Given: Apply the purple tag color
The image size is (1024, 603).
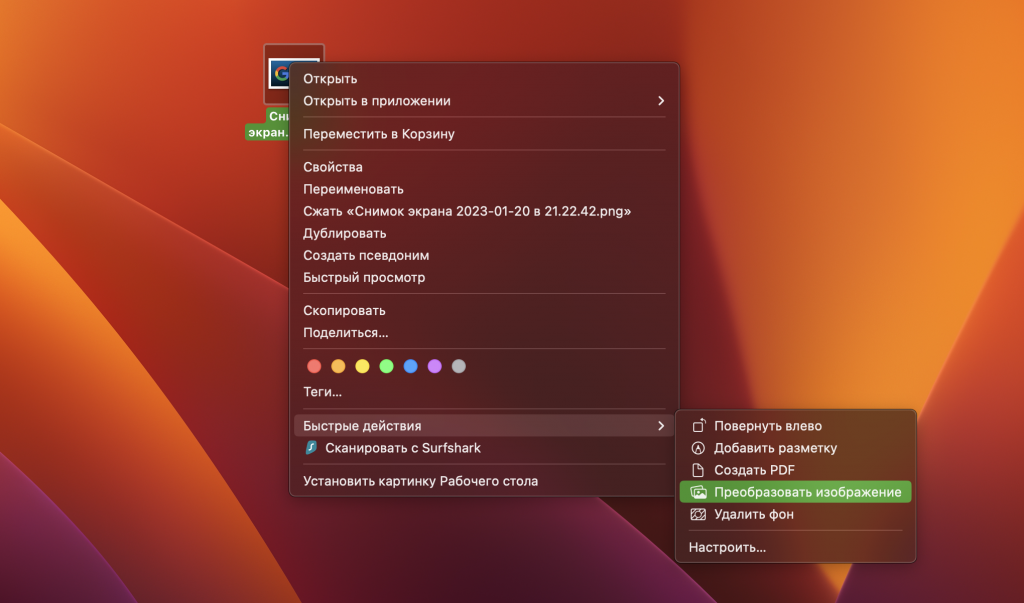Looking at the screenshot, I should [x=435, y=366].
